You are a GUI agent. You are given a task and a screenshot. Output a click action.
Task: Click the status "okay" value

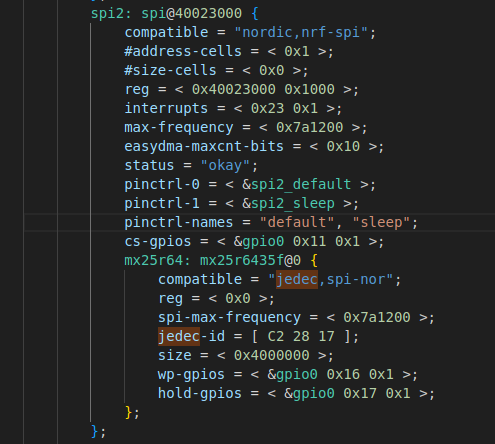click(x=225, y=166)
